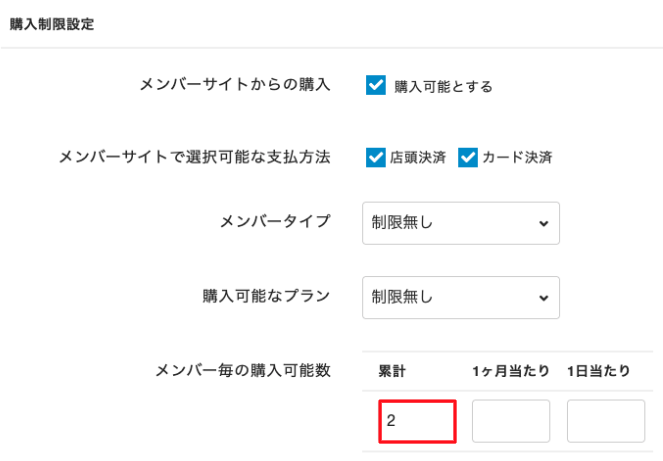Click the 購入制限設定 section heading
The width and height of the screenshot is (663, 461).
(x=52, y=25)
